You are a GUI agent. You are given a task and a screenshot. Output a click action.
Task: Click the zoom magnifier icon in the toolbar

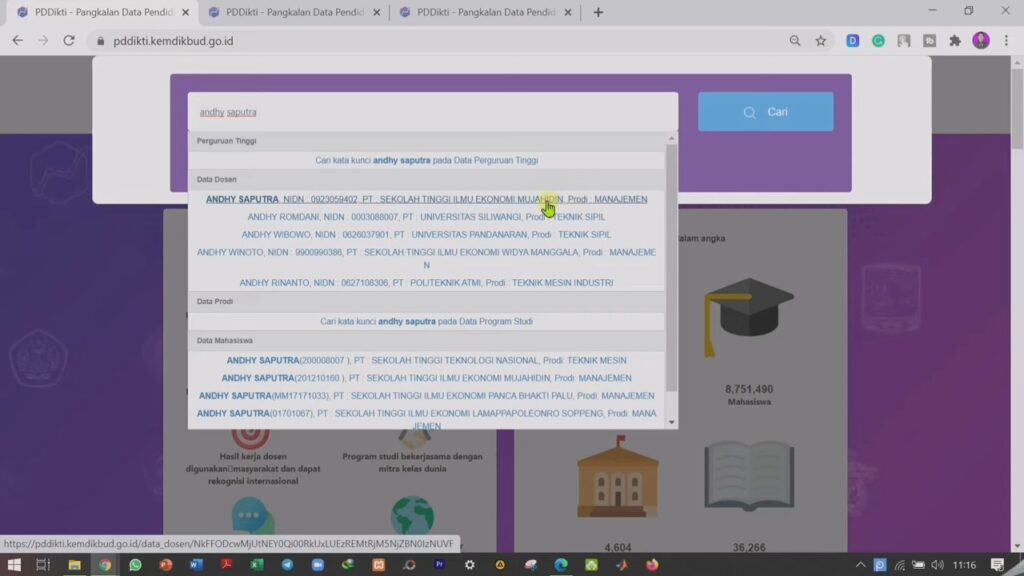795,41
